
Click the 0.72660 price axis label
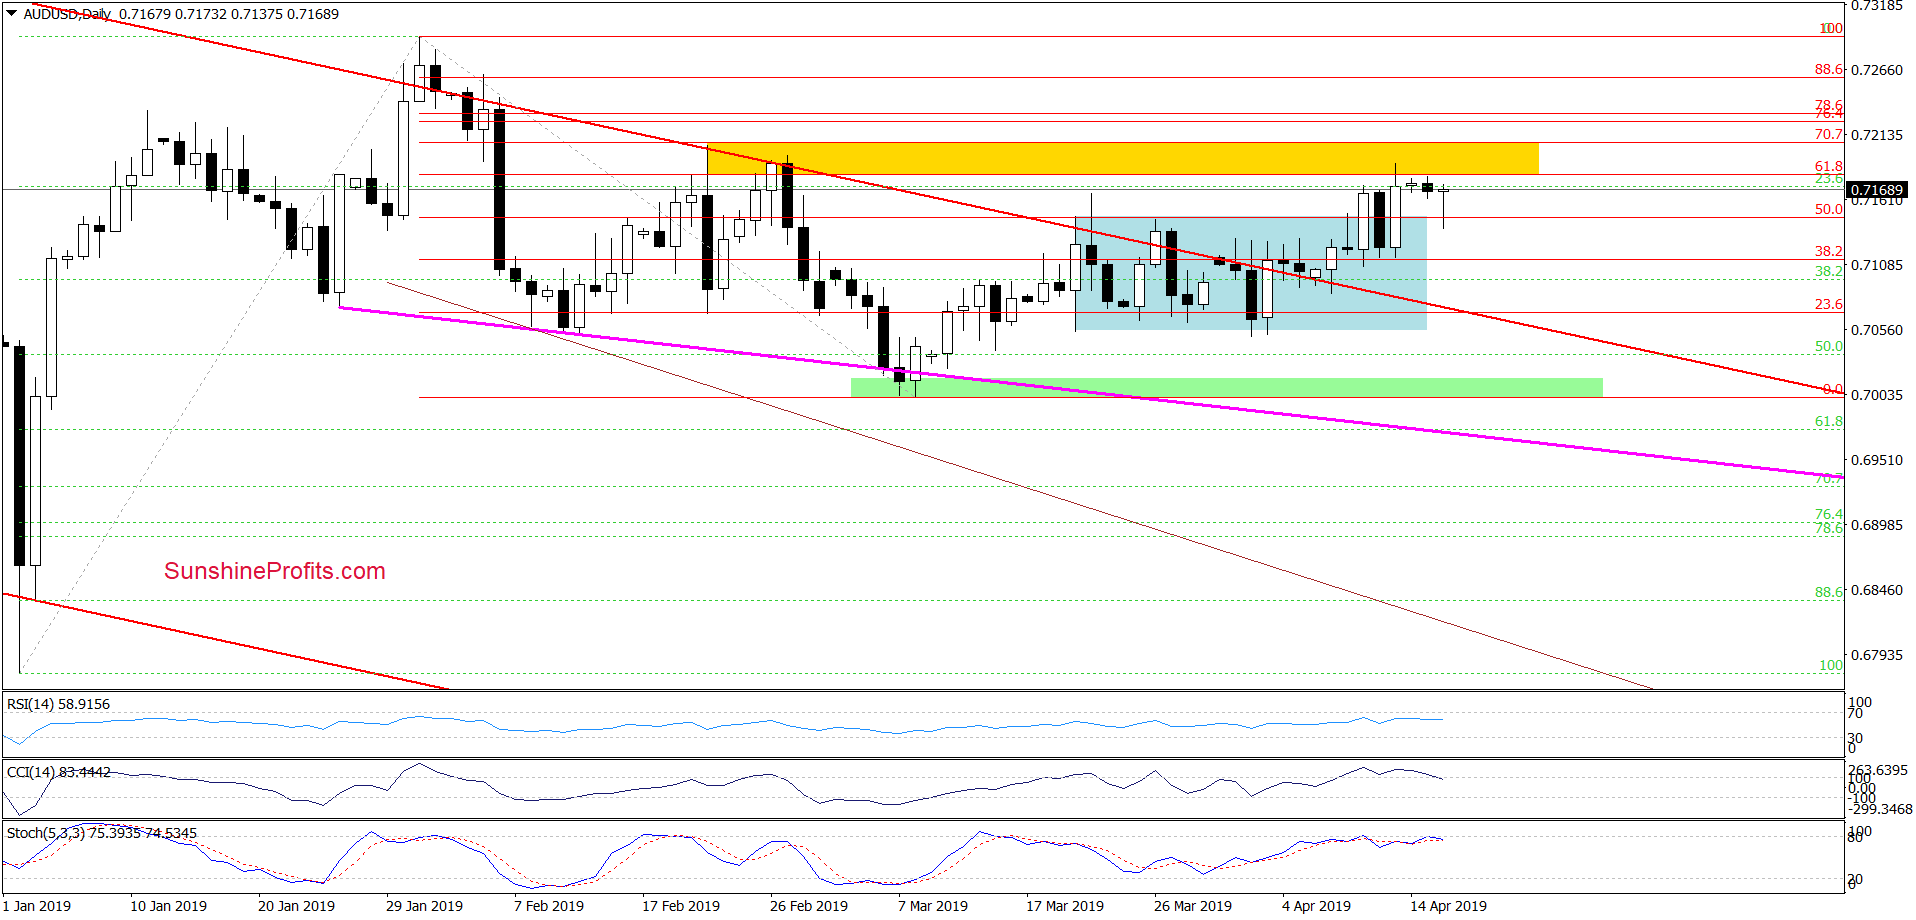(1877, 70)
